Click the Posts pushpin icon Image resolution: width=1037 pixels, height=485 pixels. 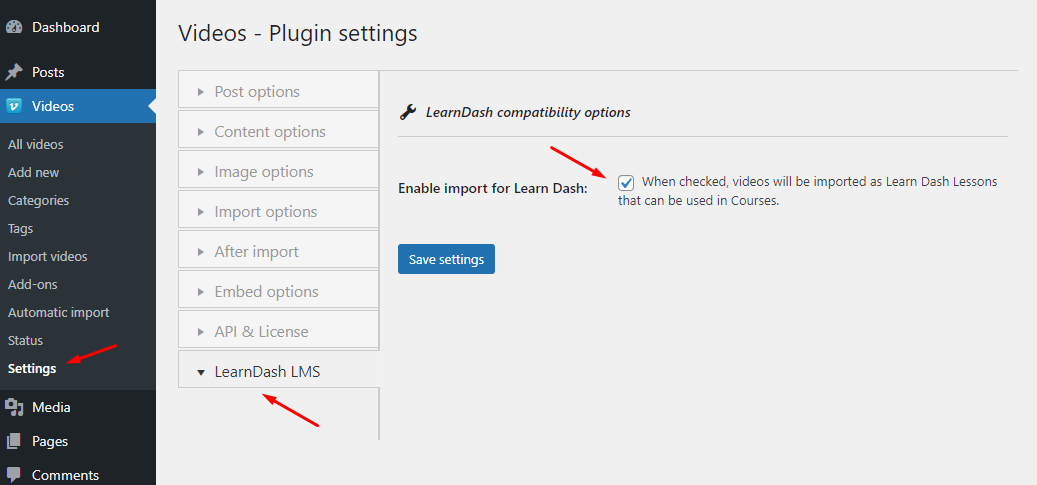tap(14, 72)
